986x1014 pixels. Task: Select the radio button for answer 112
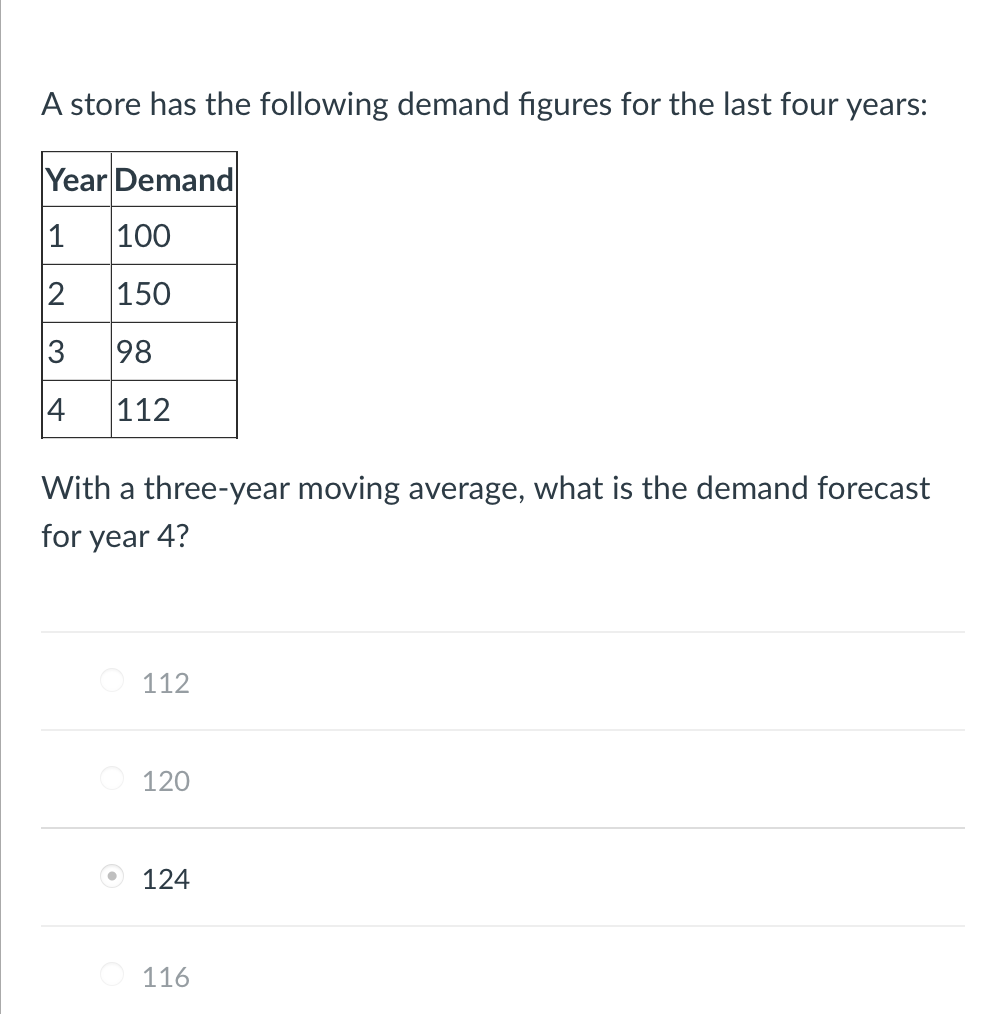coord(110,682)
